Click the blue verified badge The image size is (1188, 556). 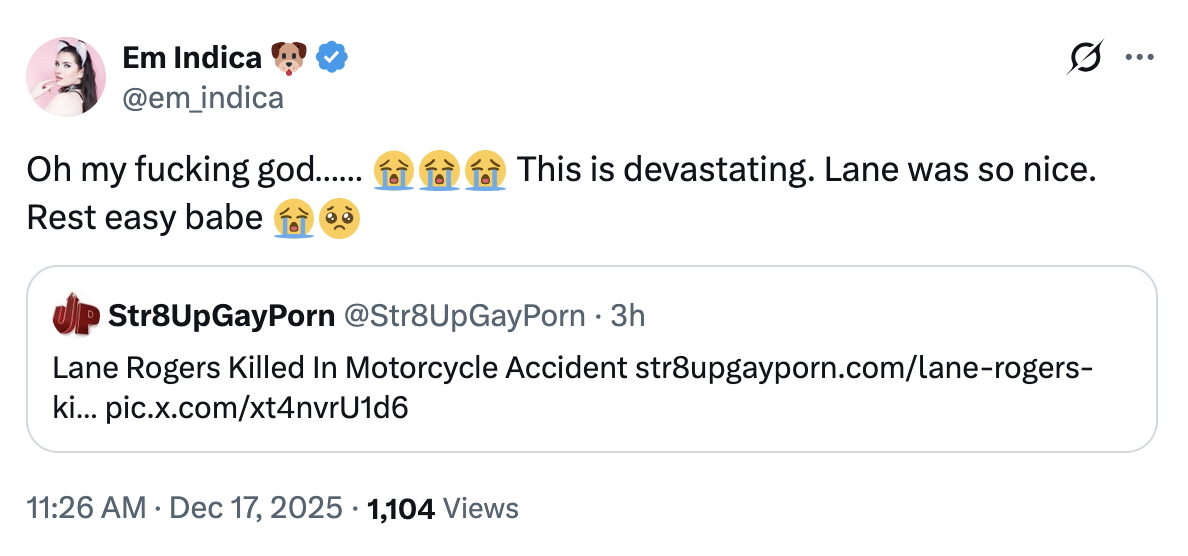coord(332,59)
